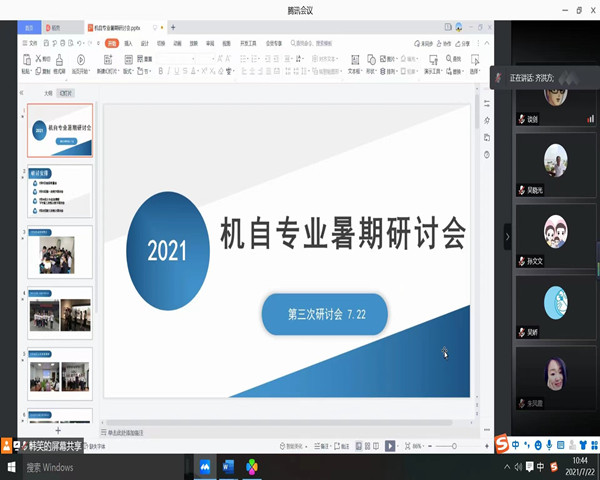Click the Tencent Meeting taskbar icon

click(205, 467)
